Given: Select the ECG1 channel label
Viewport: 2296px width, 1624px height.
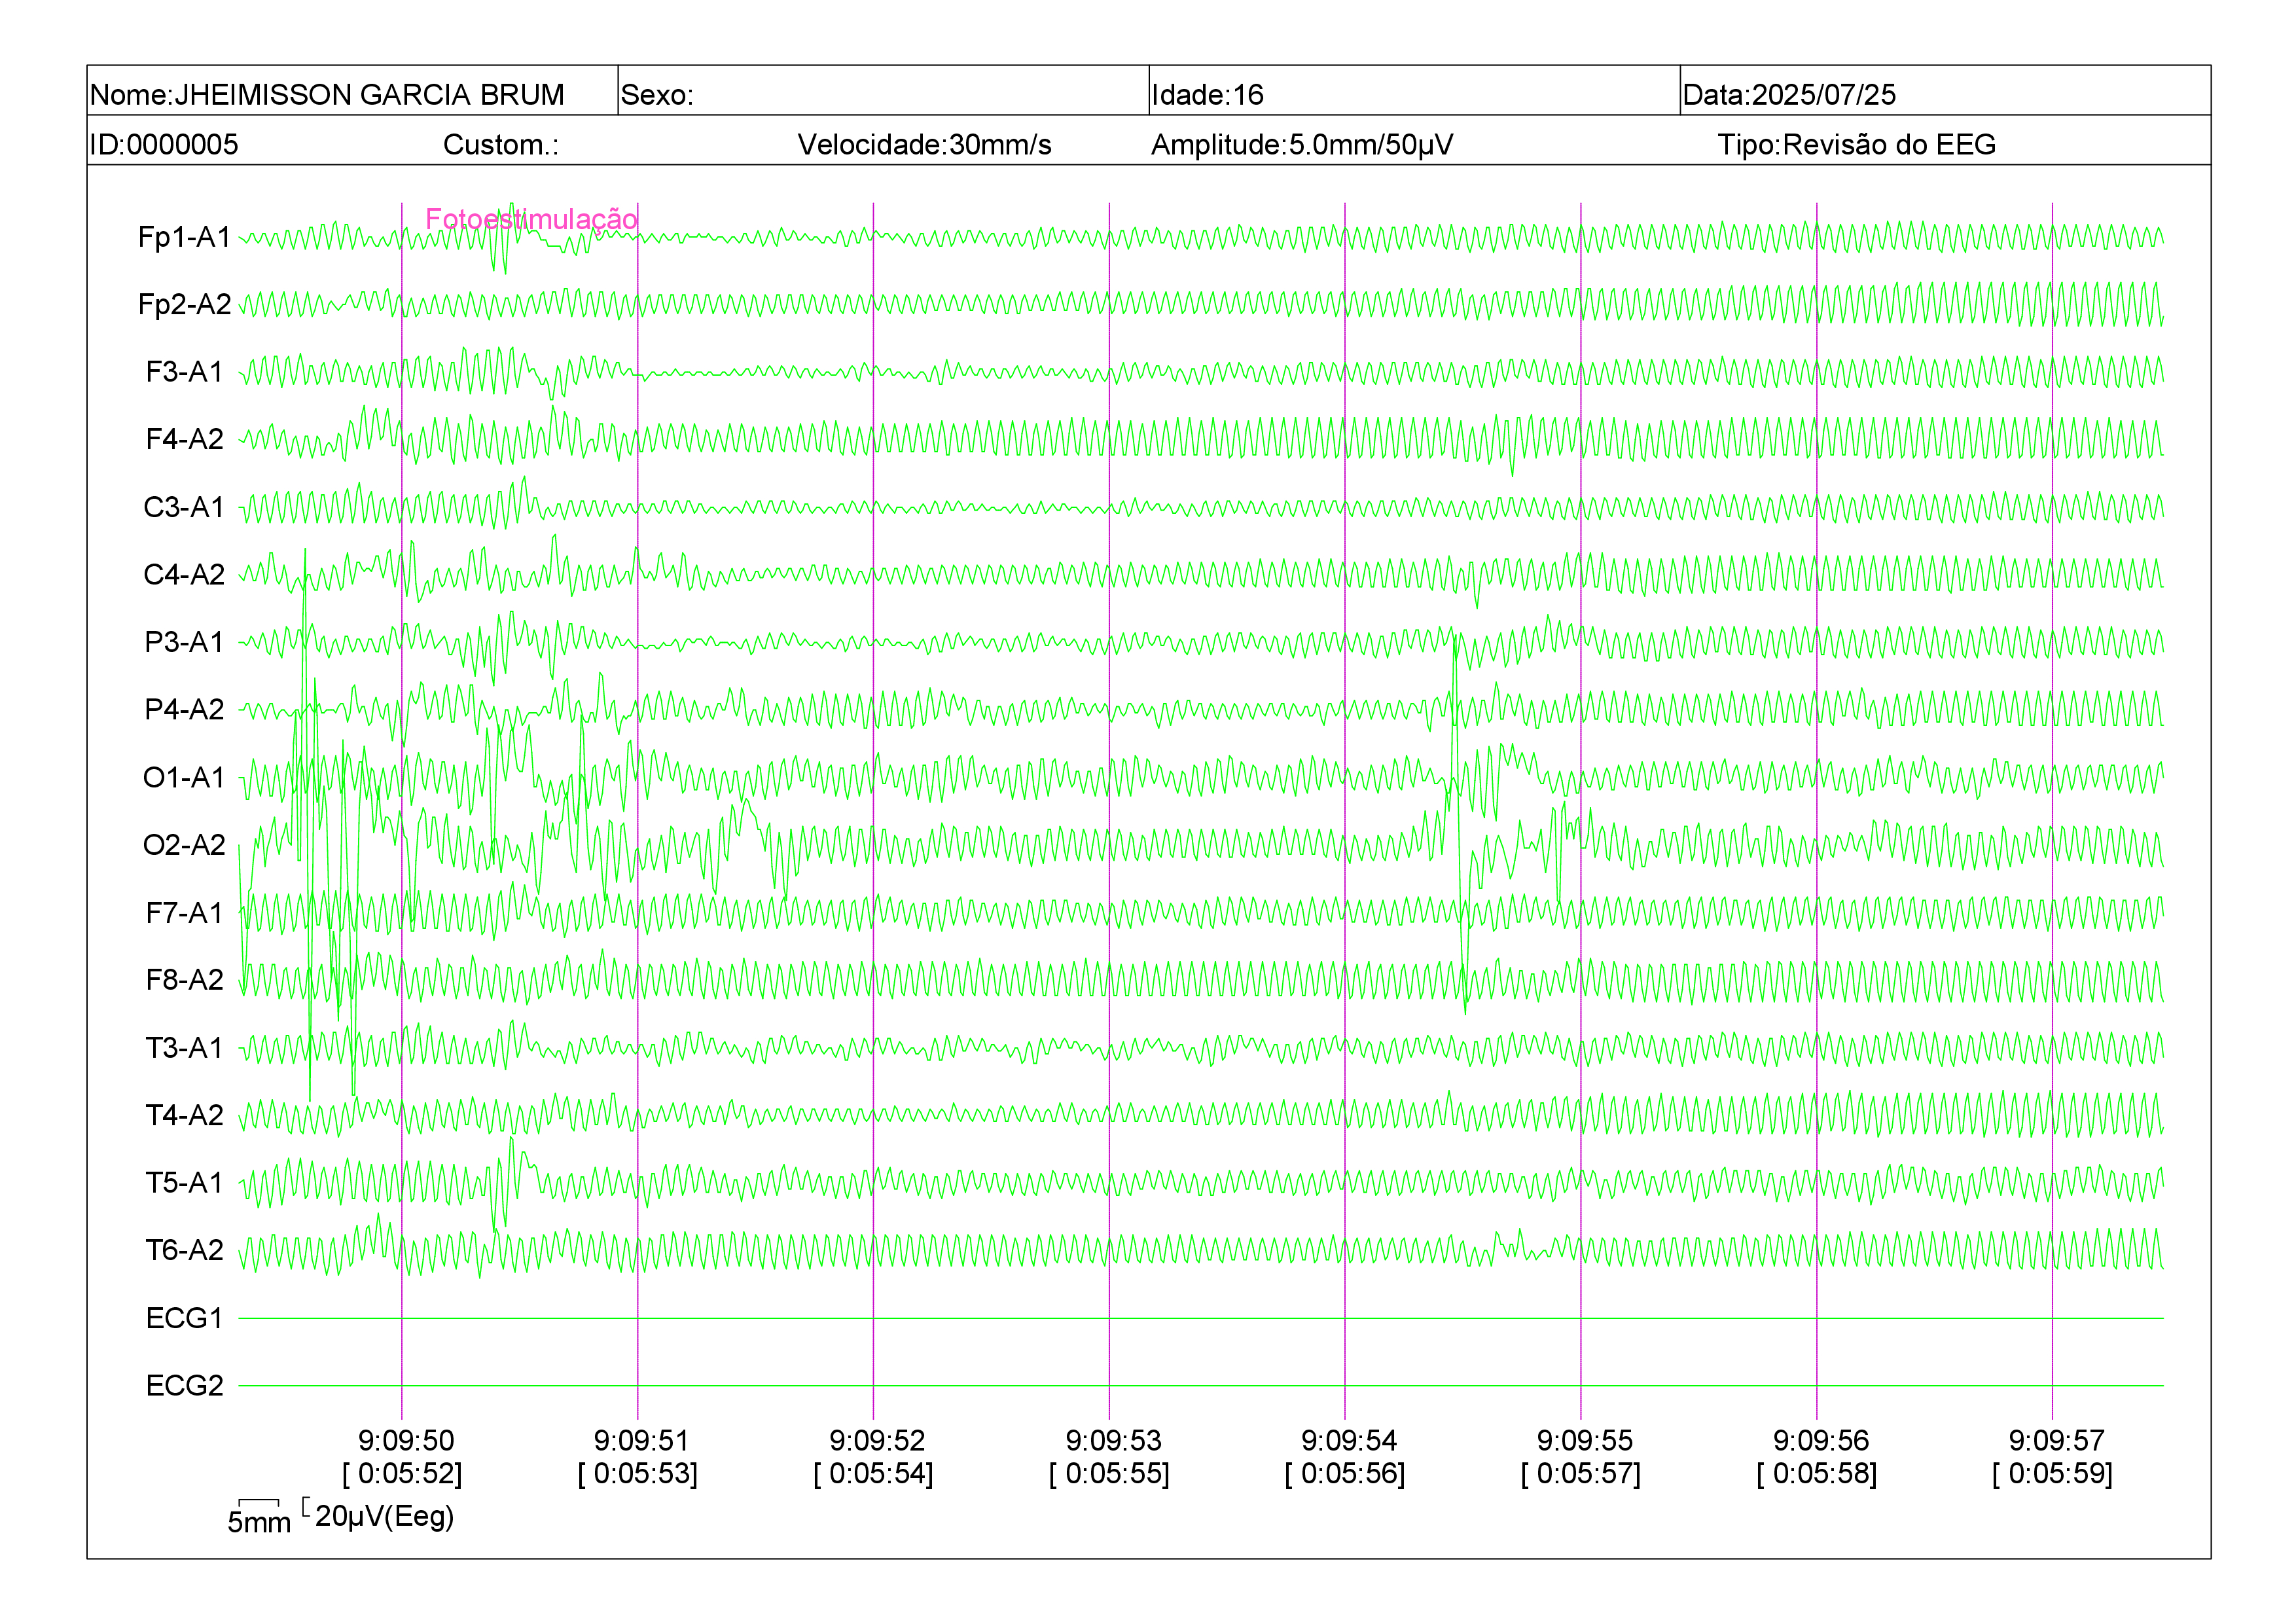Looking at the screenshot, I should [x=184, y=1318].
